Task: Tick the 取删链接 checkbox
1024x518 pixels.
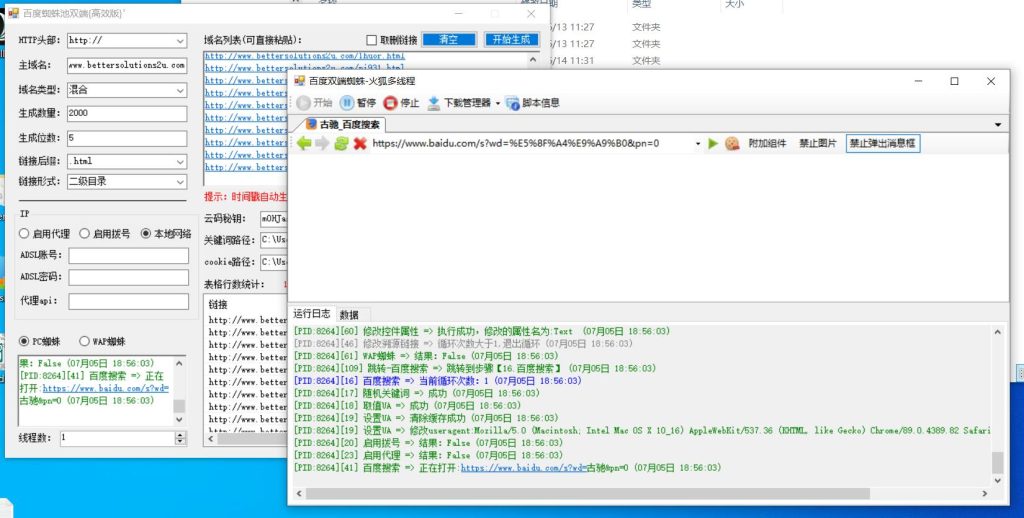Action: 372,40
